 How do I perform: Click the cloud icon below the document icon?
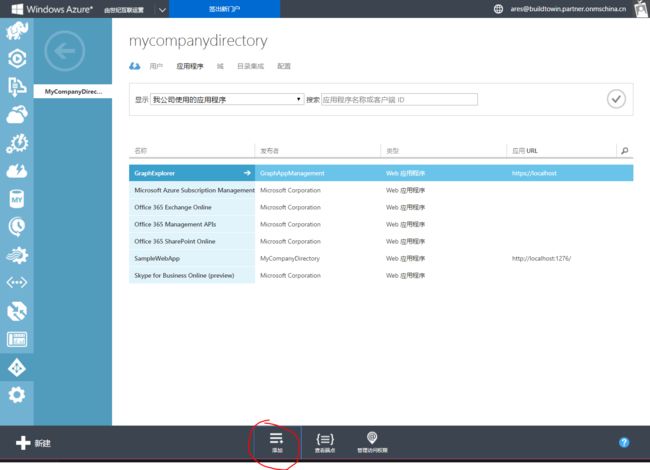click(x=17, y=114)
